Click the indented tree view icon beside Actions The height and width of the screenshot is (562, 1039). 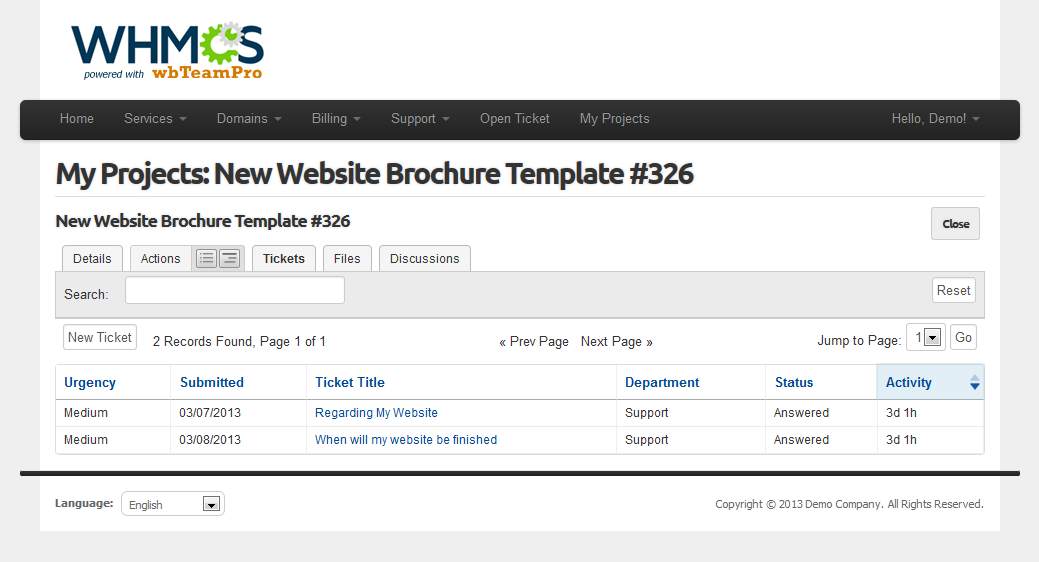click(x=230, y=259)
